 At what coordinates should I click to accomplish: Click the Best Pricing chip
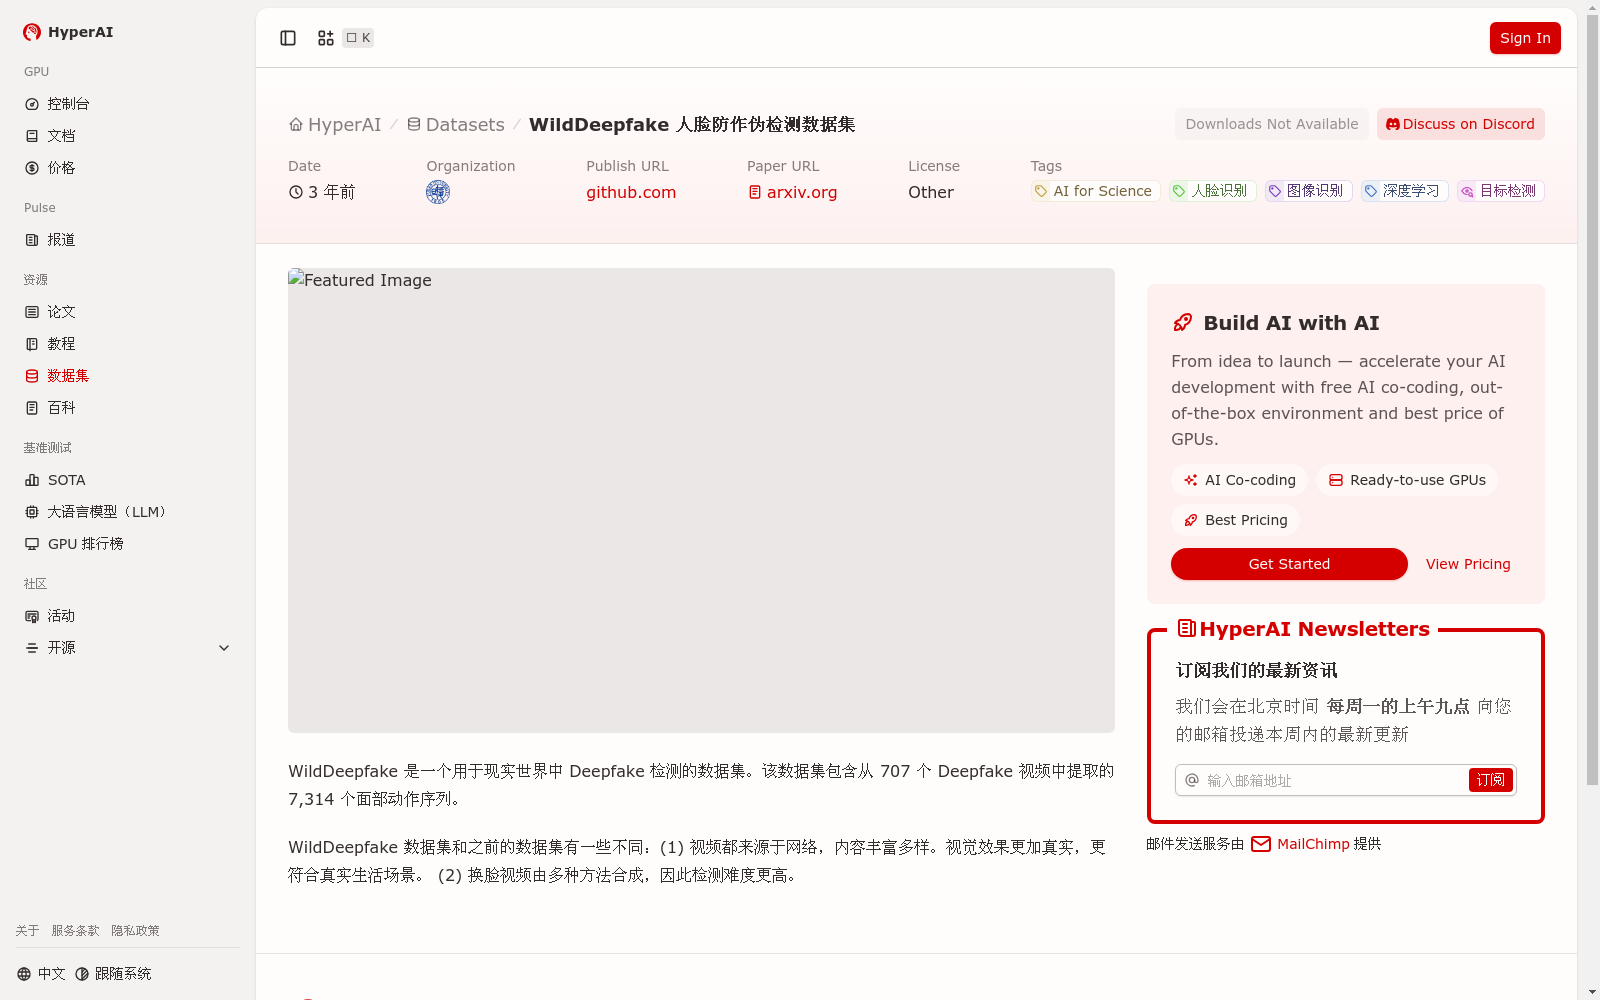(1235, 520)
